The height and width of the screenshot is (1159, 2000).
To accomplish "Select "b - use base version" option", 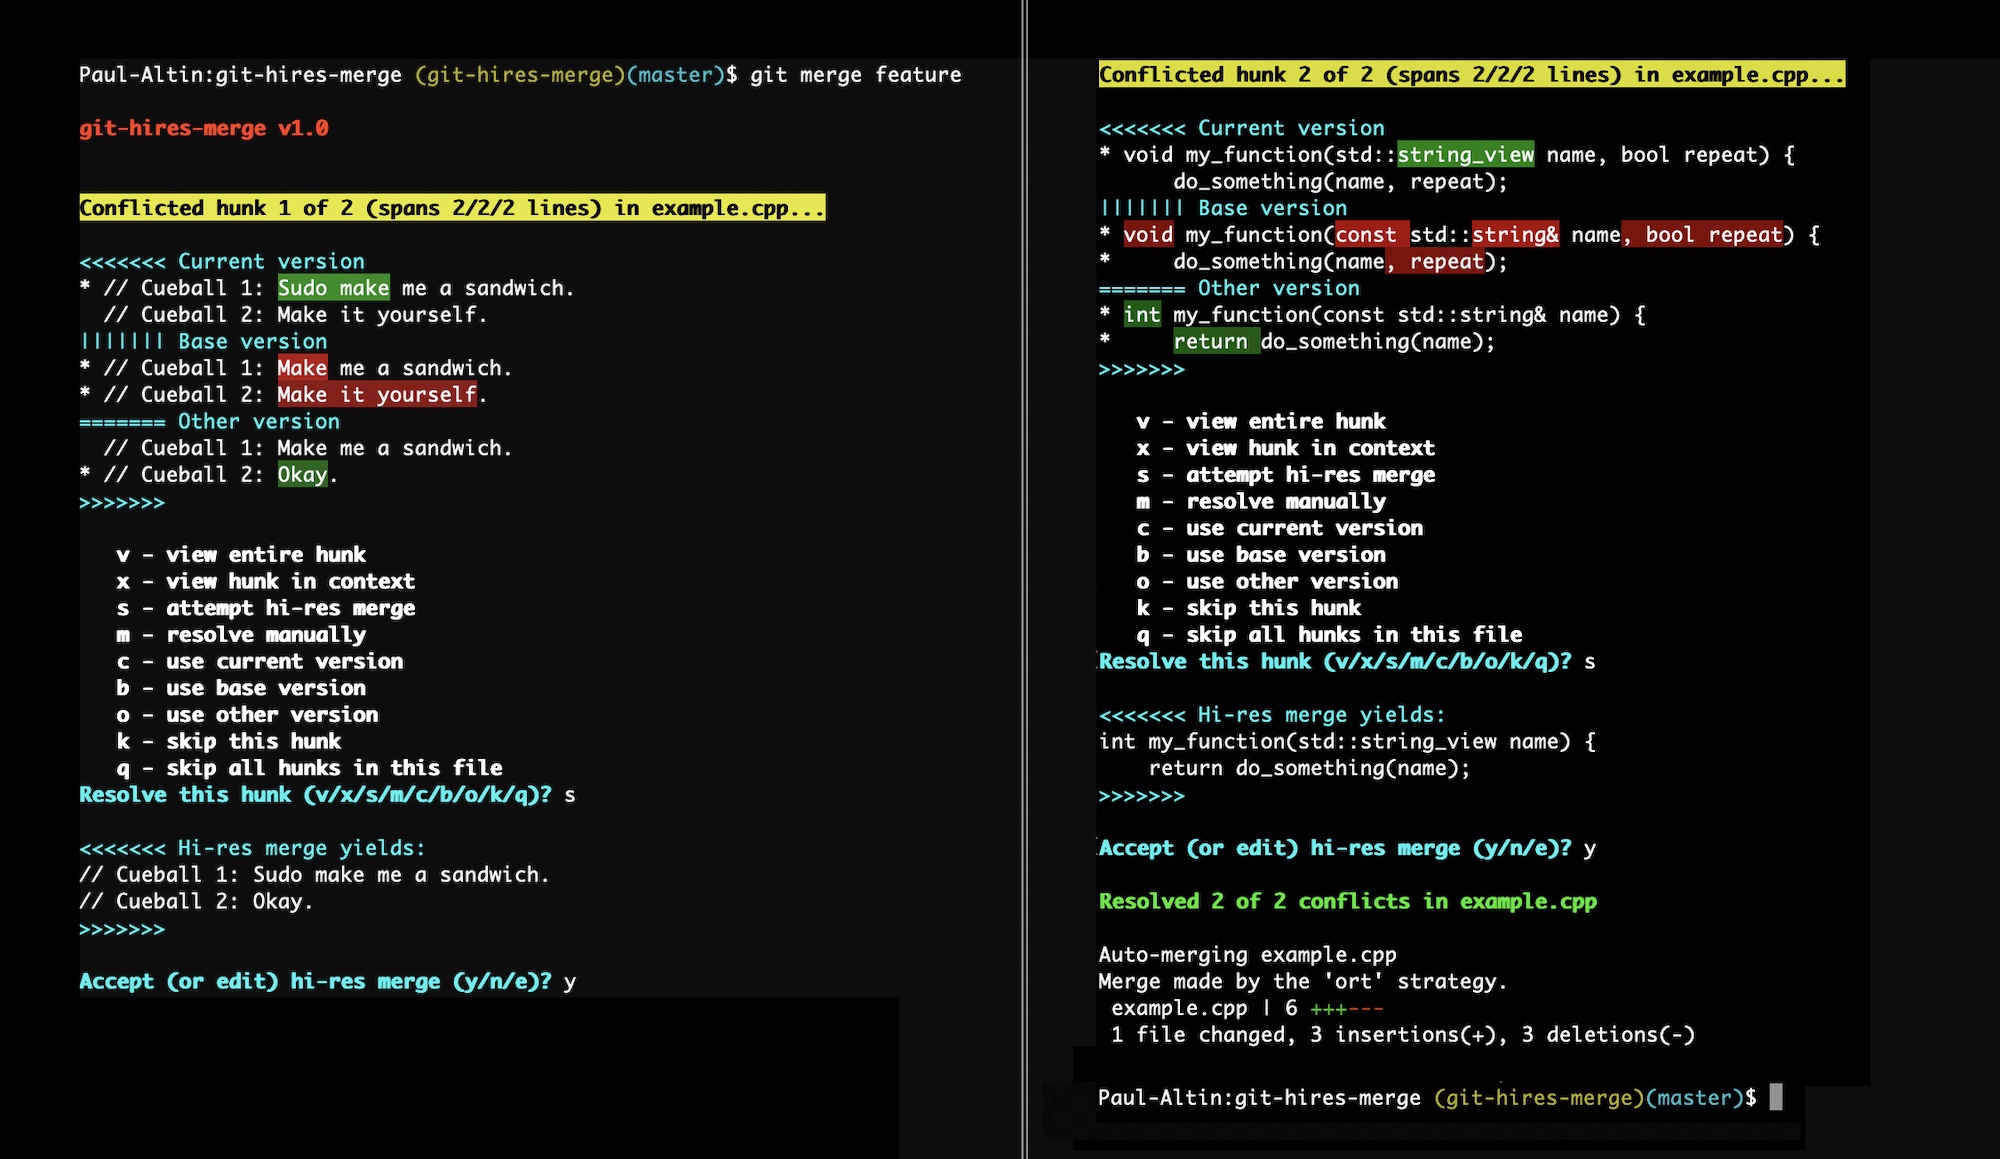I will [242, 688].
